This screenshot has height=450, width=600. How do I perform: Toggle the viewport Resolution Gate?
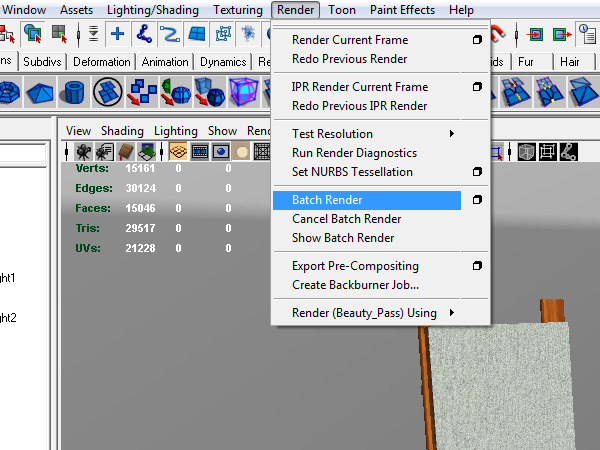point(221,152)
